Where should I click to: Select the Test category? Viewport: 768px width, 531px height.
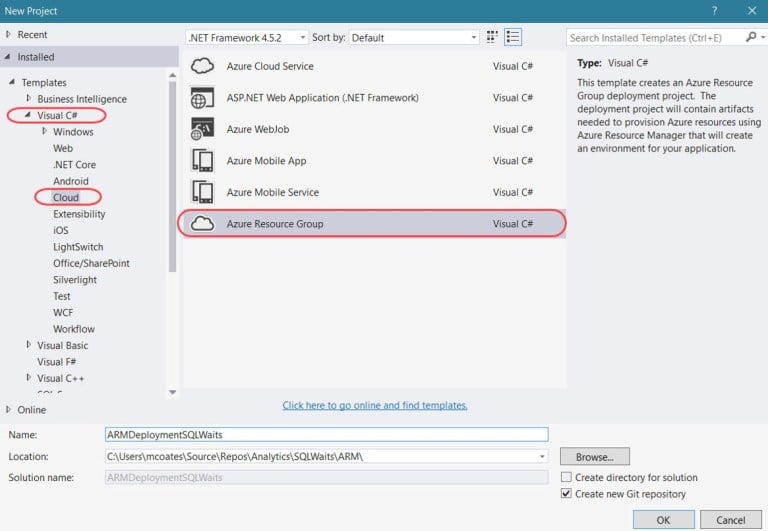click(x=62, y=296)
